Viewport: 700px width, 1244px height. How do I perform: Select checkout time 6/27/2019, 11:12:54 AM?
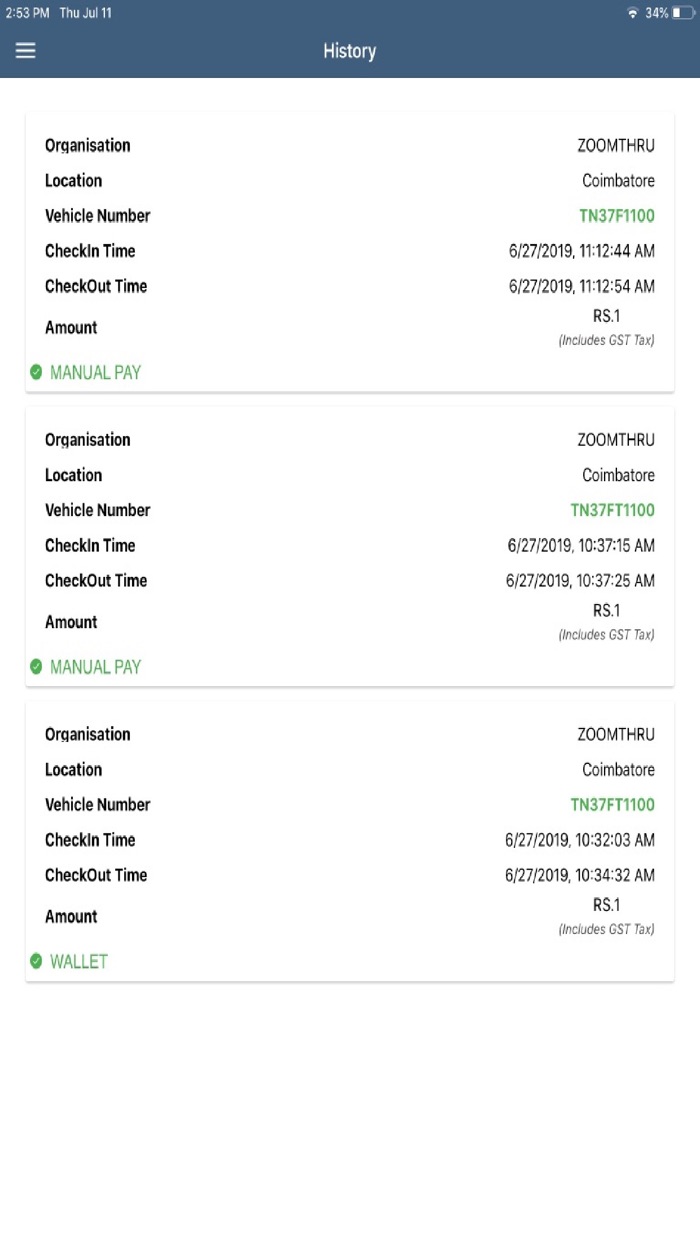click(581, 286)
